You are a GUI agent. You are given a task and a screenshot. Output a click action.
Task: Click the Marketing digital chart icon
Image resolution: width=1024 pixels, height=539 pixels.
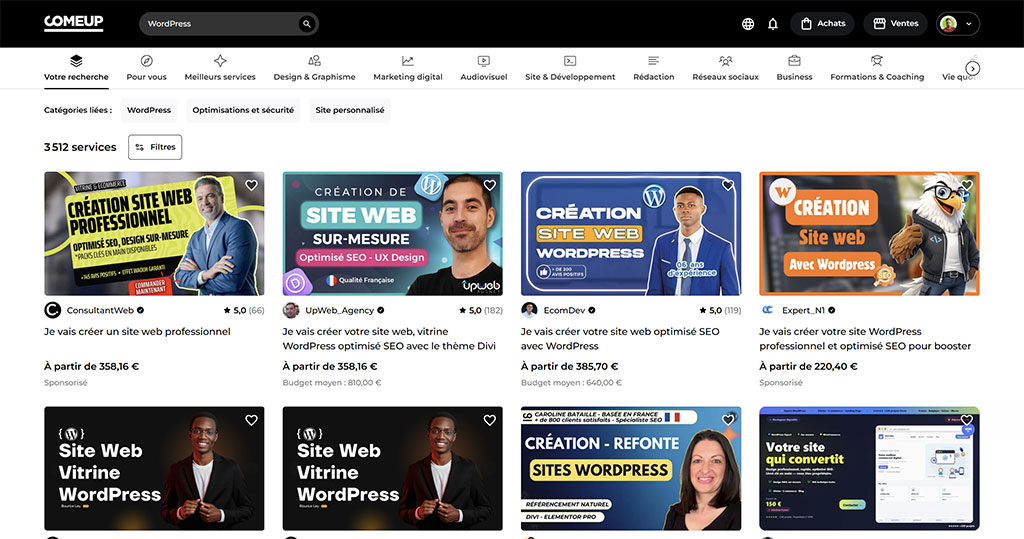point(408,61)
